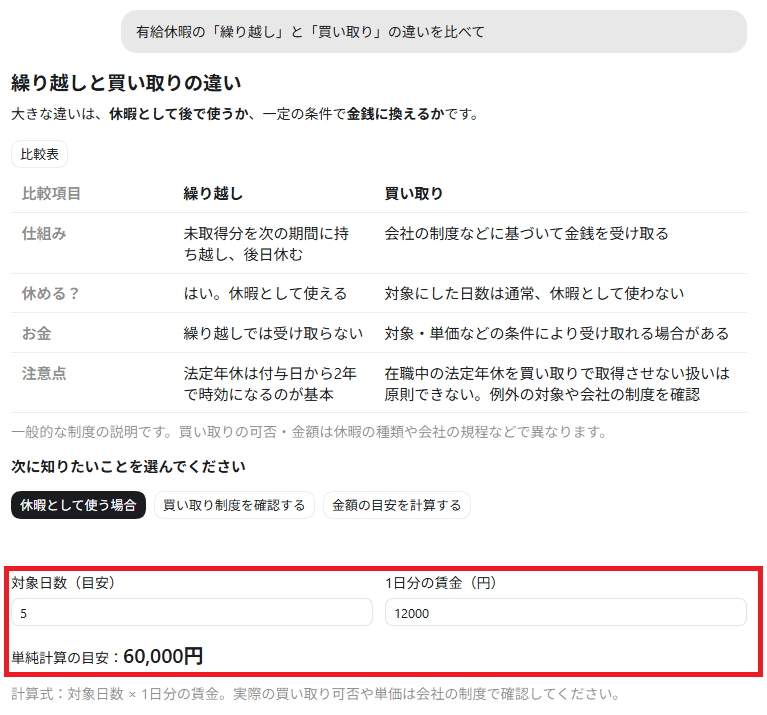This screenshot has width=767, height=715.
Task: Click the 比較項目 column header
Action: 51,194
